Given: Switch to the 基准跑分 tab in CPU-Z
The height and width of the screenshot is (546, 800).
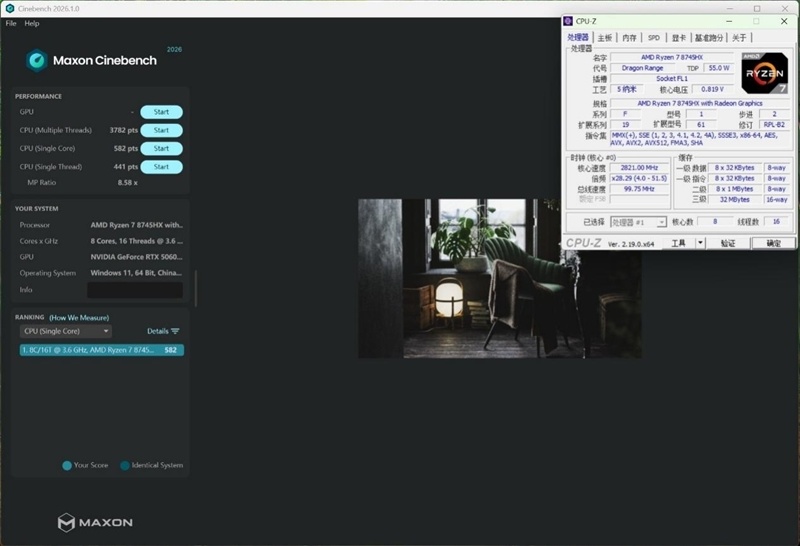Looking at the screenshot, I should [x=709, y=38].
